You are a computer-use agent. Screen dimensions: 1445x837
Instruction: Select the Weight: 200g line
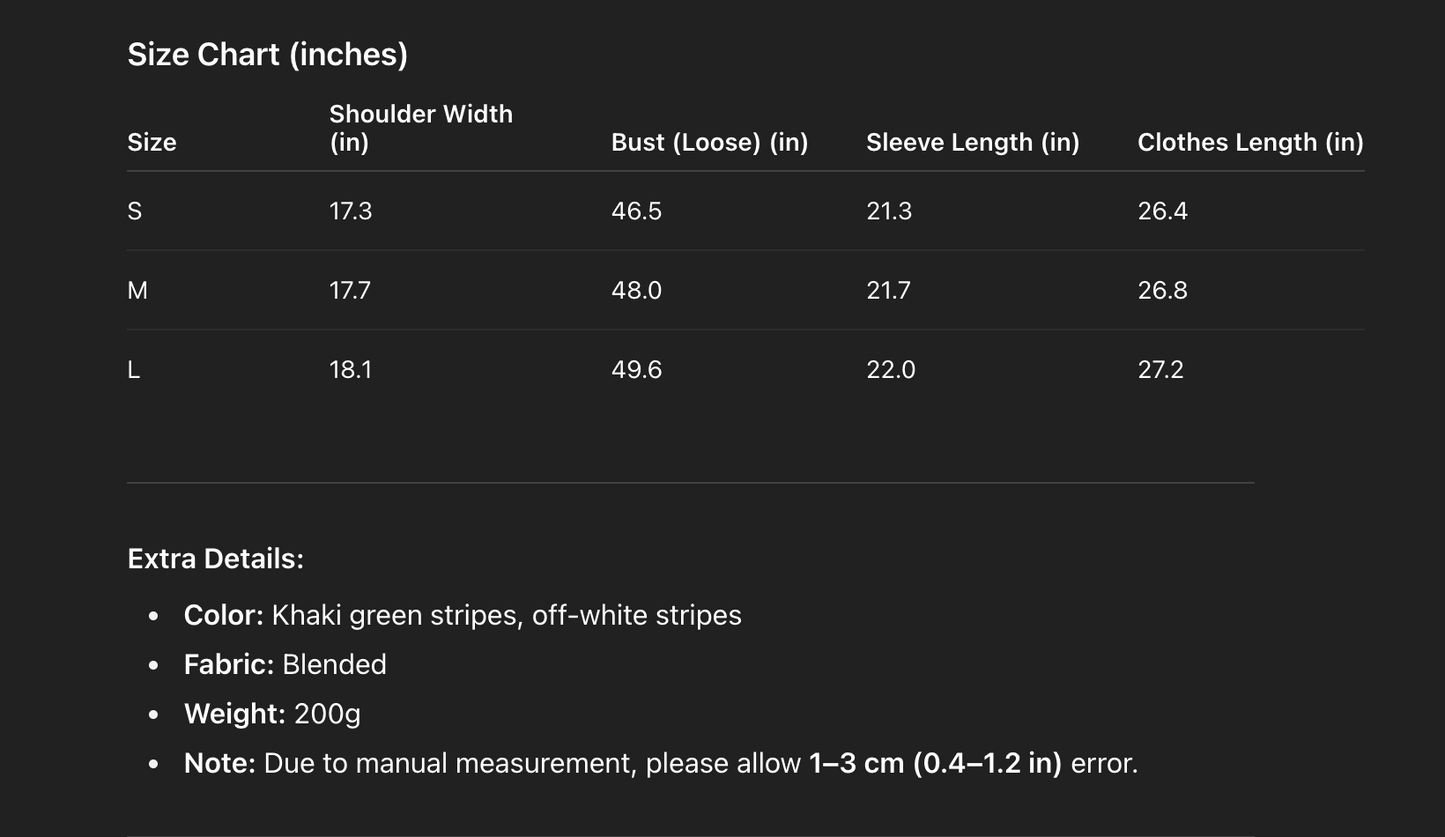(x=272, y=714)
